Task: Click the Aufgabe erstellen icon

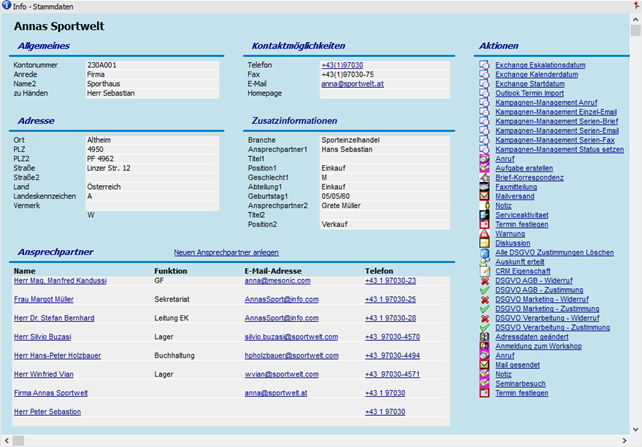Action: coord(484,168)
